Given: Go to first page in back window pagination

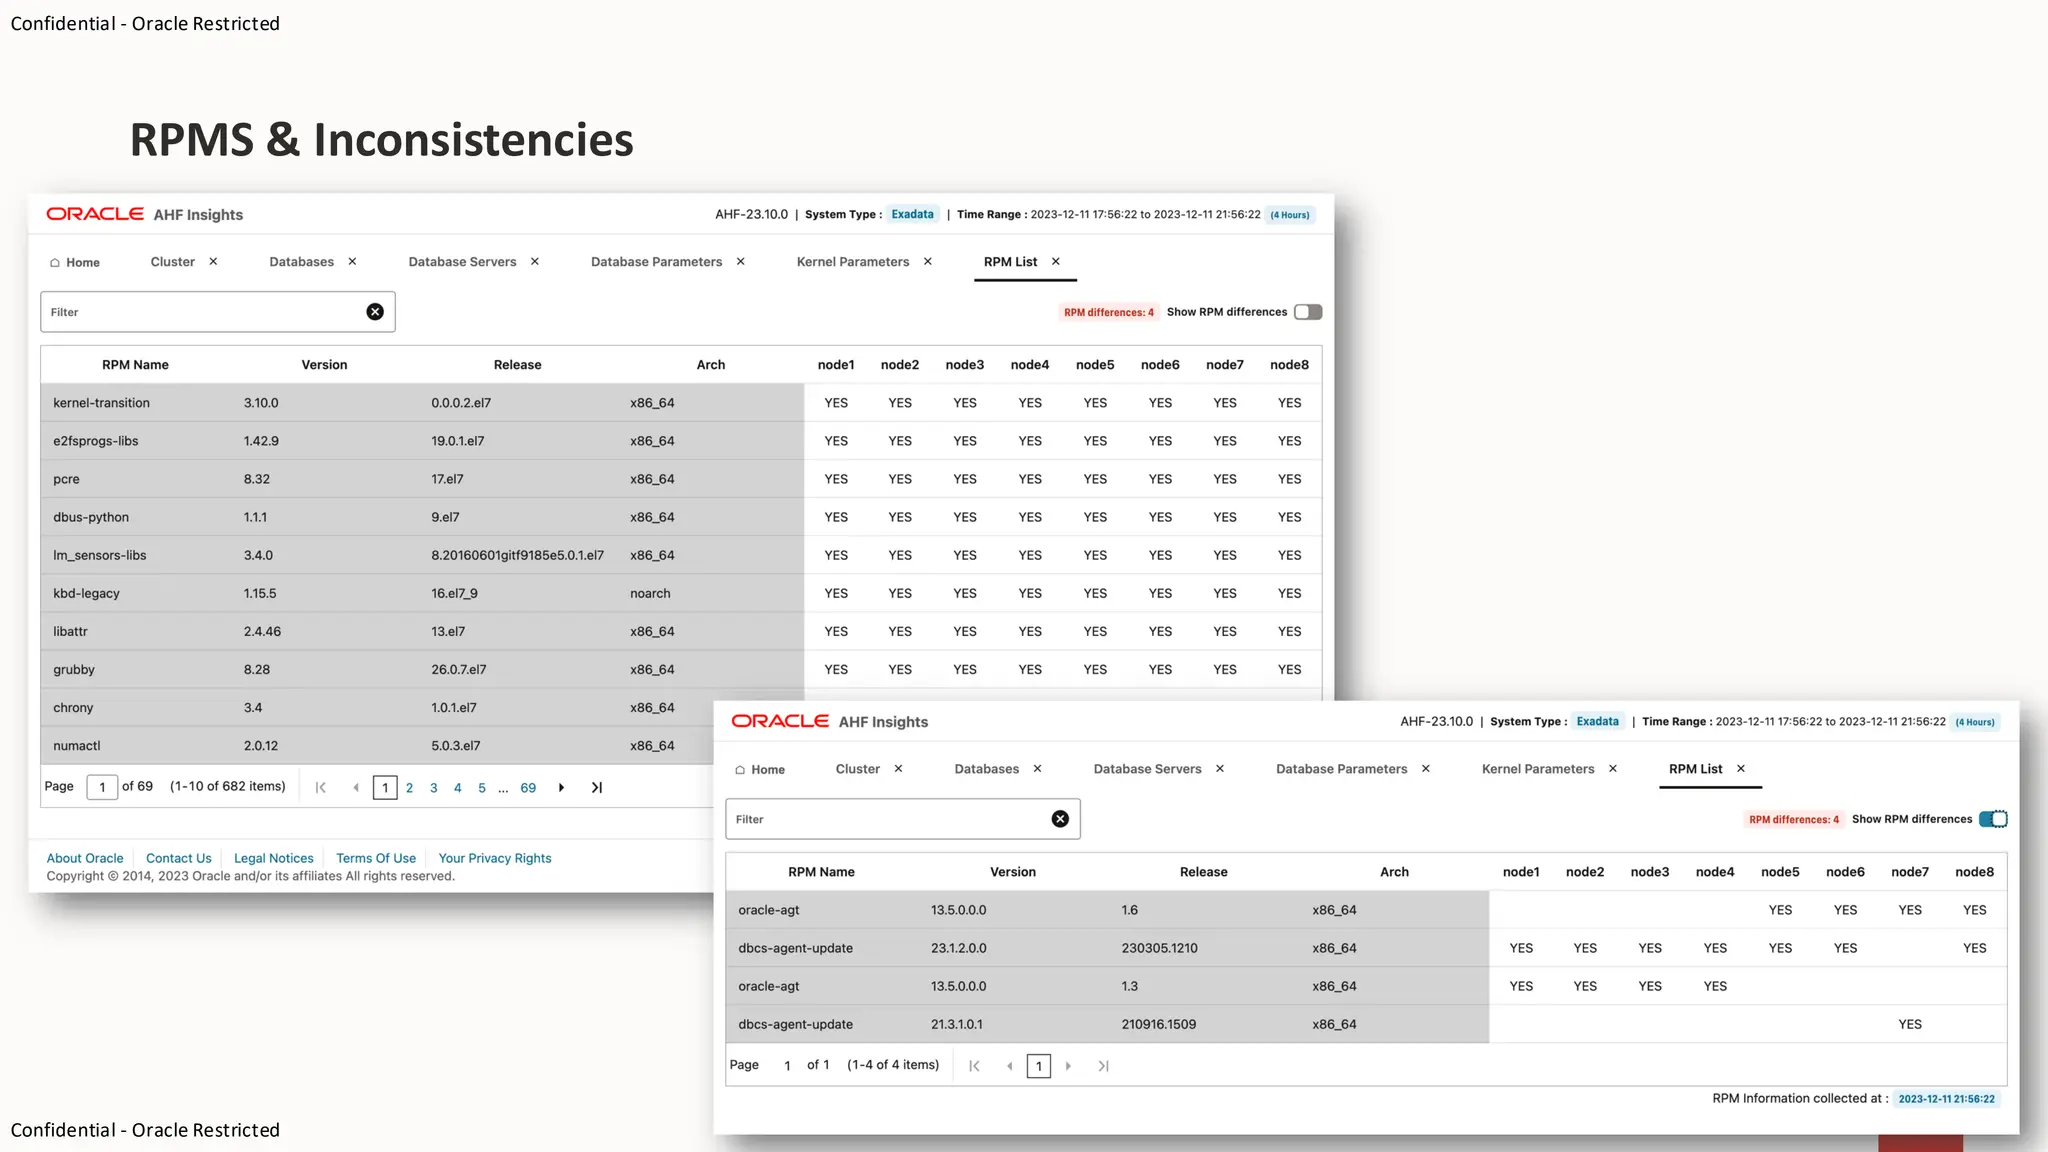Looking at the screenshot, I should pyautogui.click(x=321, y=788).
